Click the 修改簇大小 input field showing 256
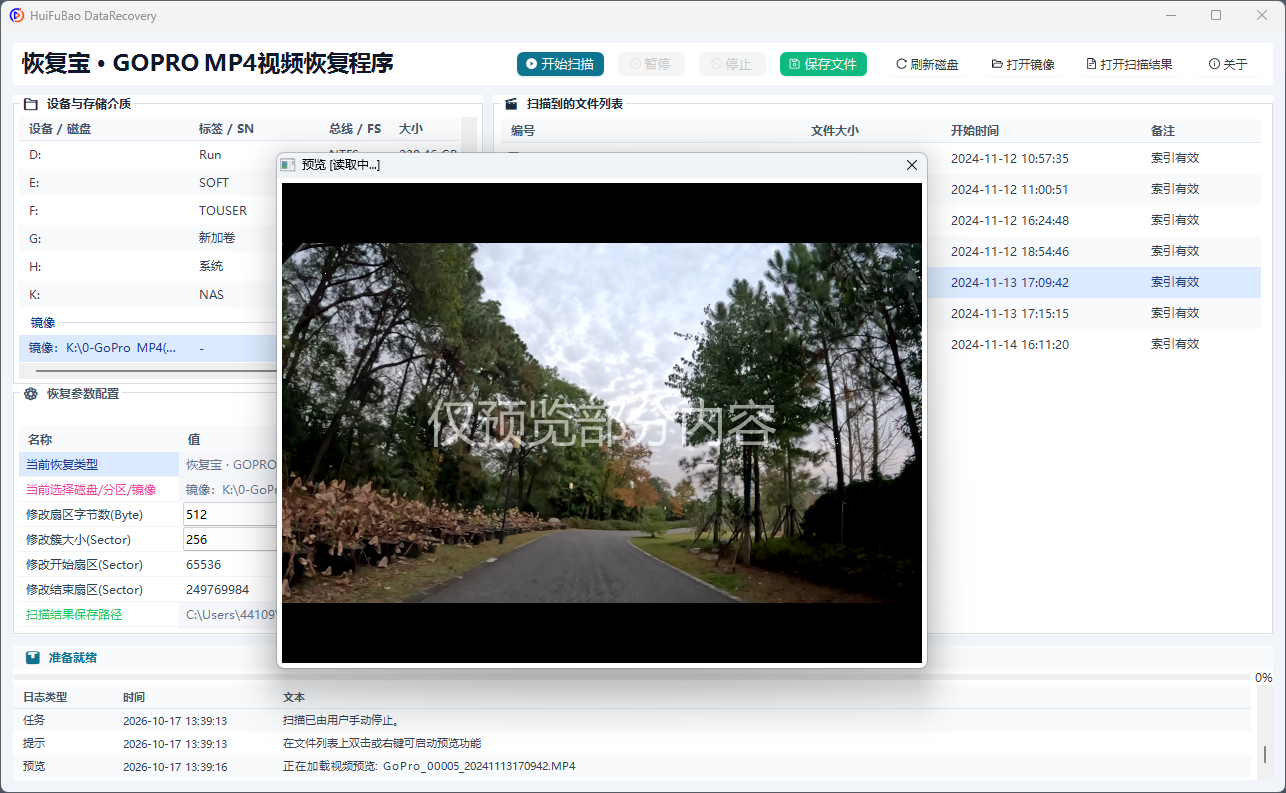 click(230, 539)
